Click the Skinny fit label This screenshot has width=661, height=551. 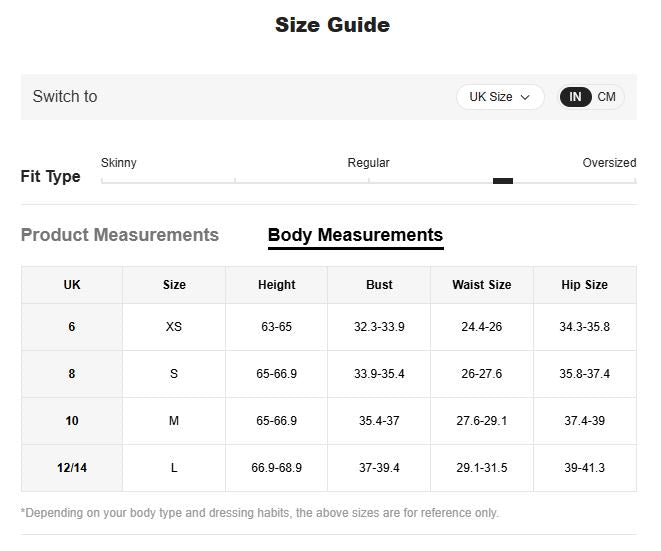119,163
